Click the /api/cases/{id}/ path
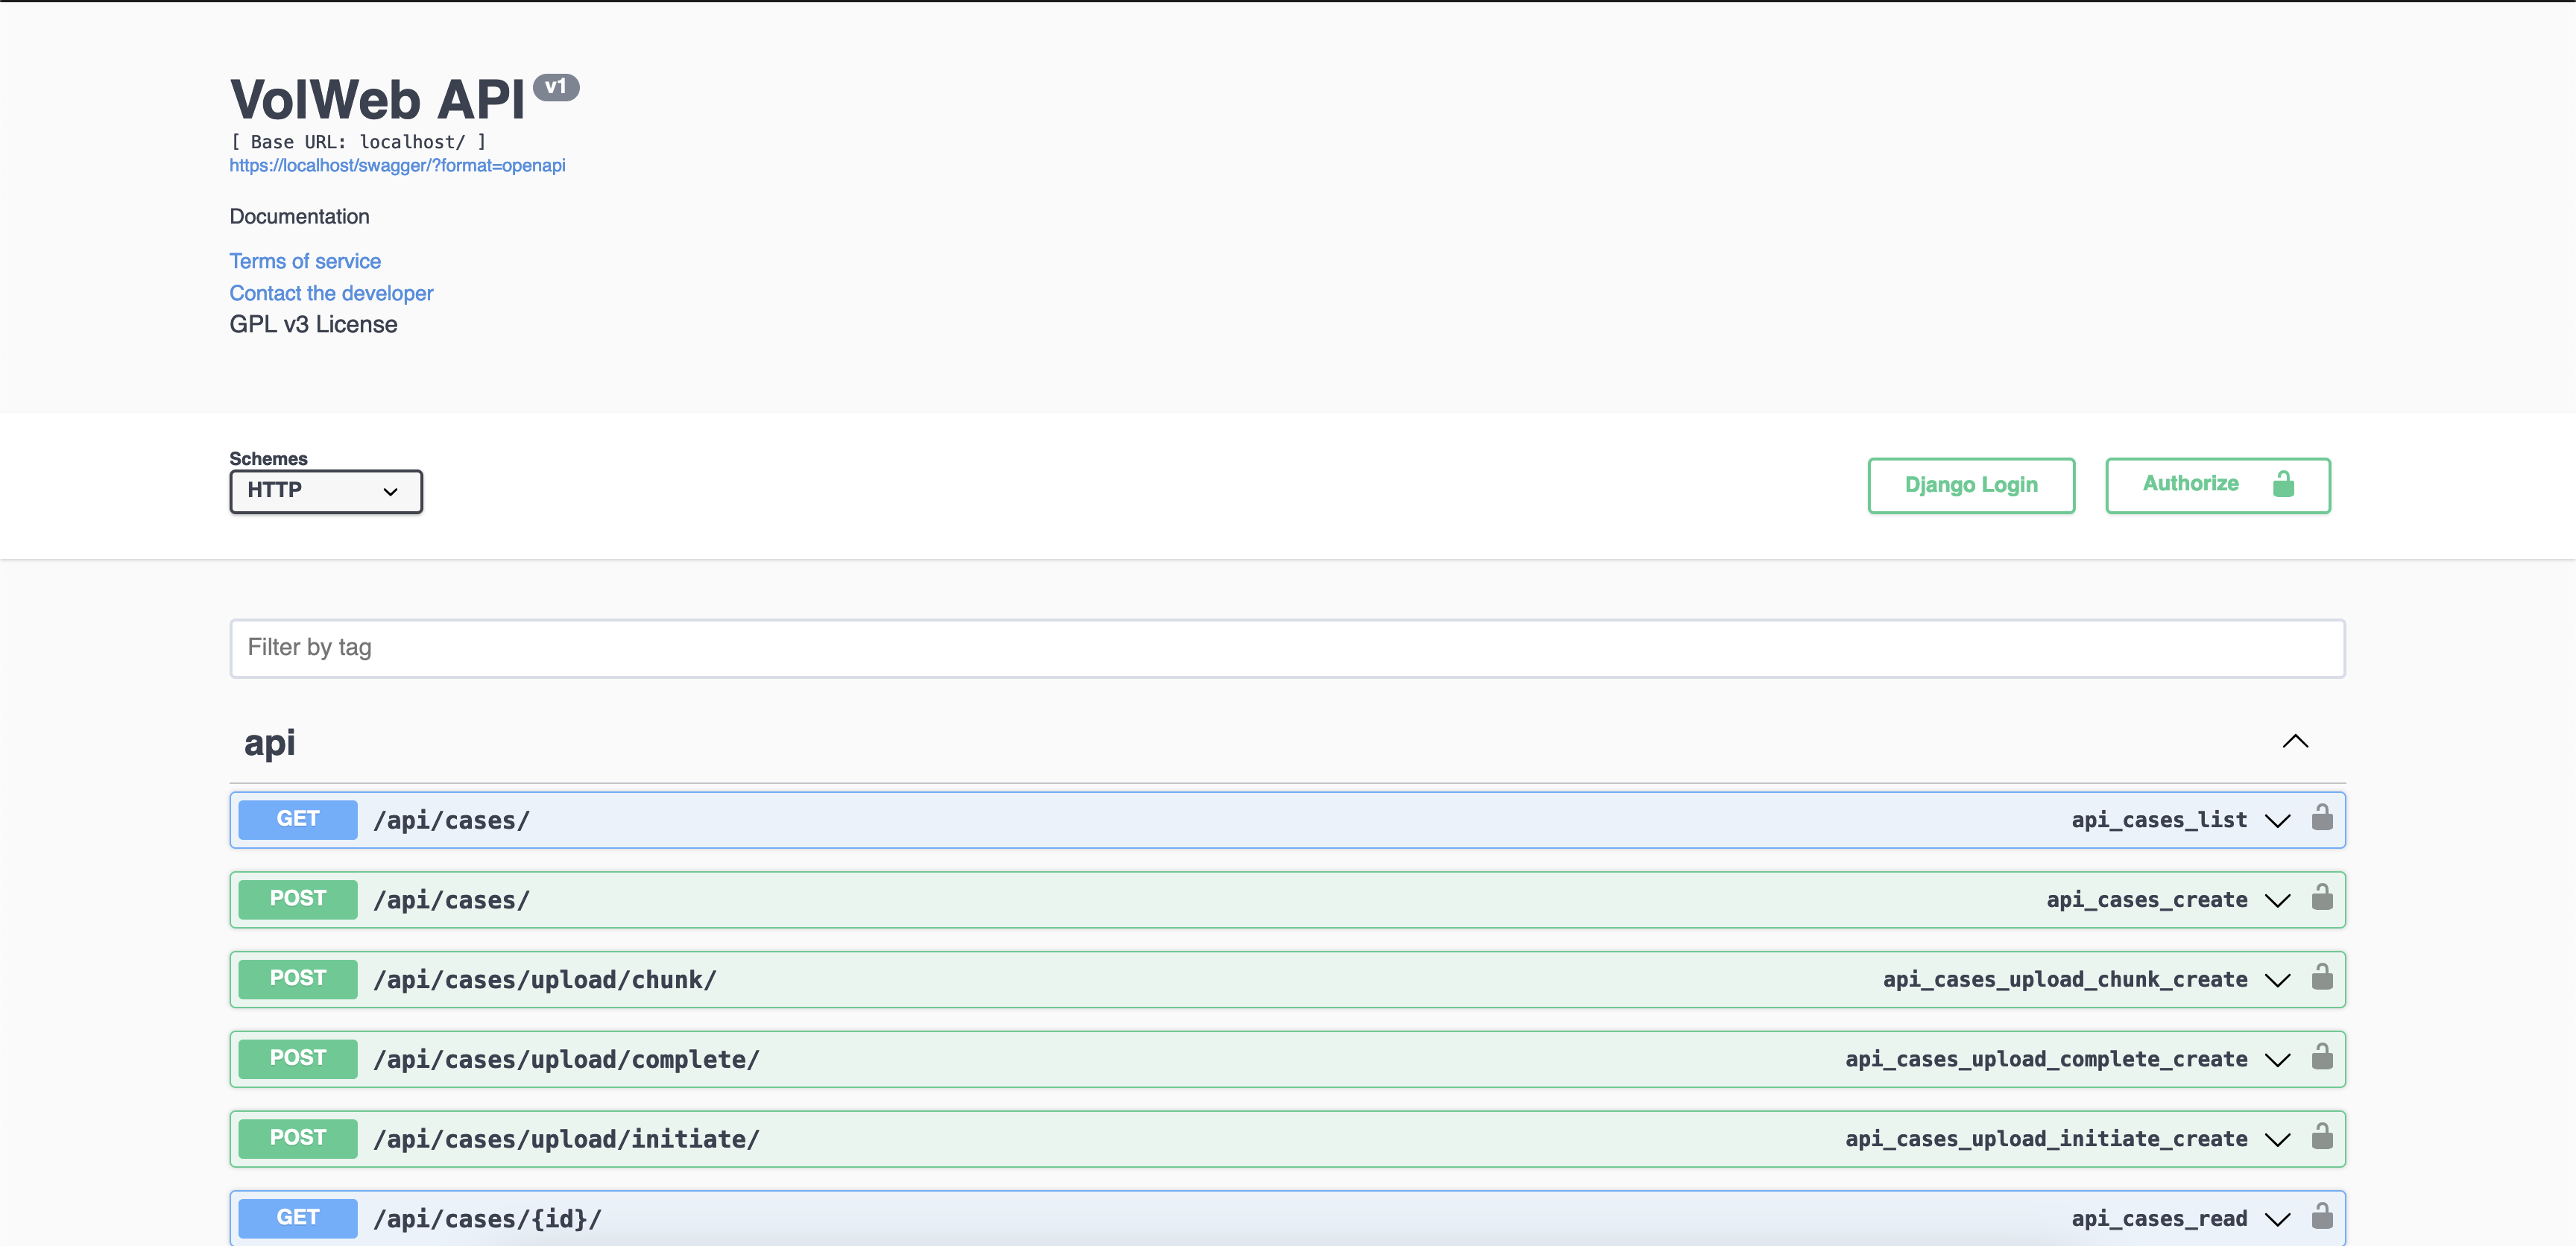Viewport: 2576px width, 1246px height. pyautogui.click(x=487, y=1219)
